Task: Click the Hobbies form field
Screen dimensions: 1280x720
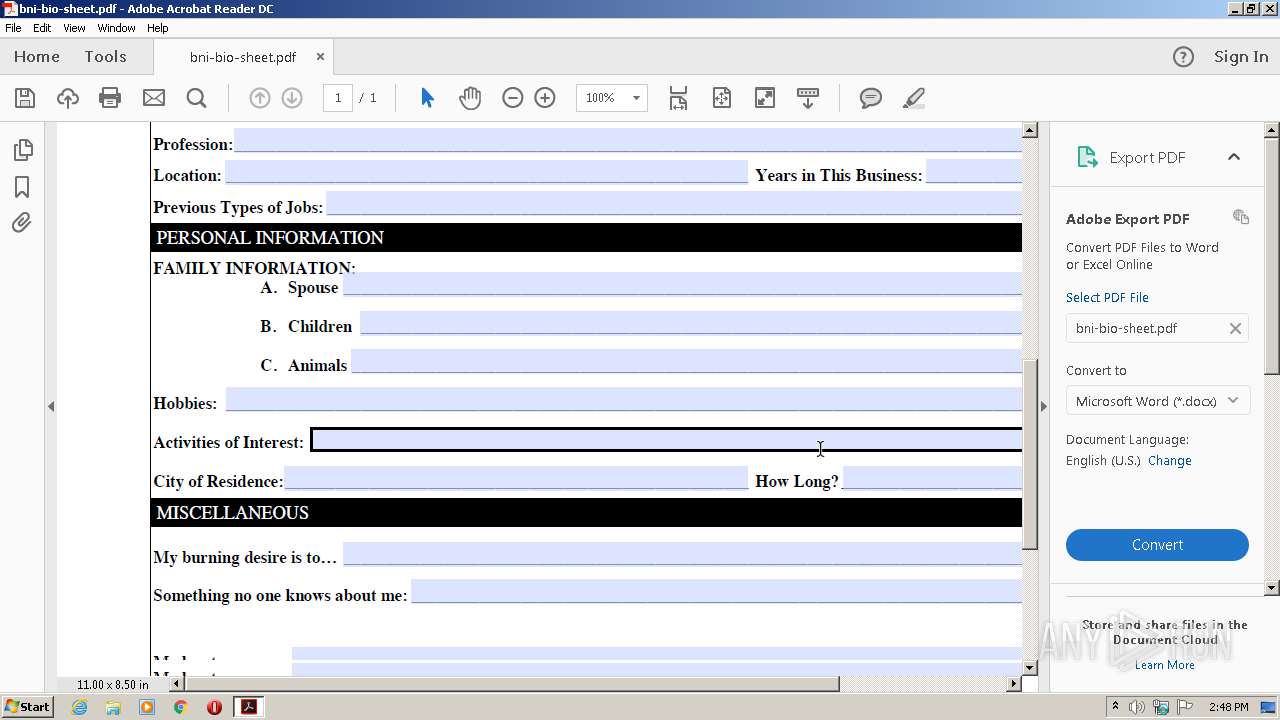Action: (624, 400)
